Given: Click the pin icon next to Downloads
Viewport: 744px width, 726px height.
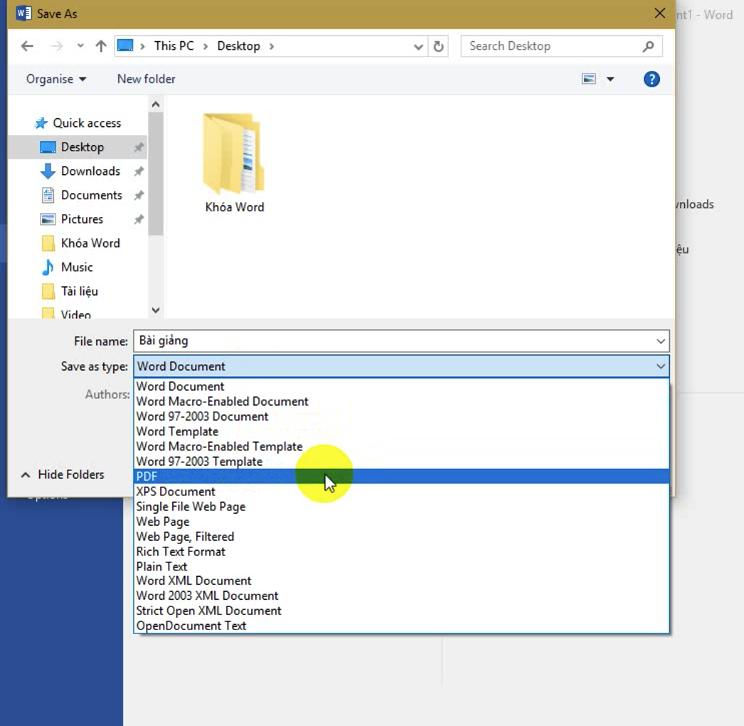Looking at the screenshot, I should [139, 171].
